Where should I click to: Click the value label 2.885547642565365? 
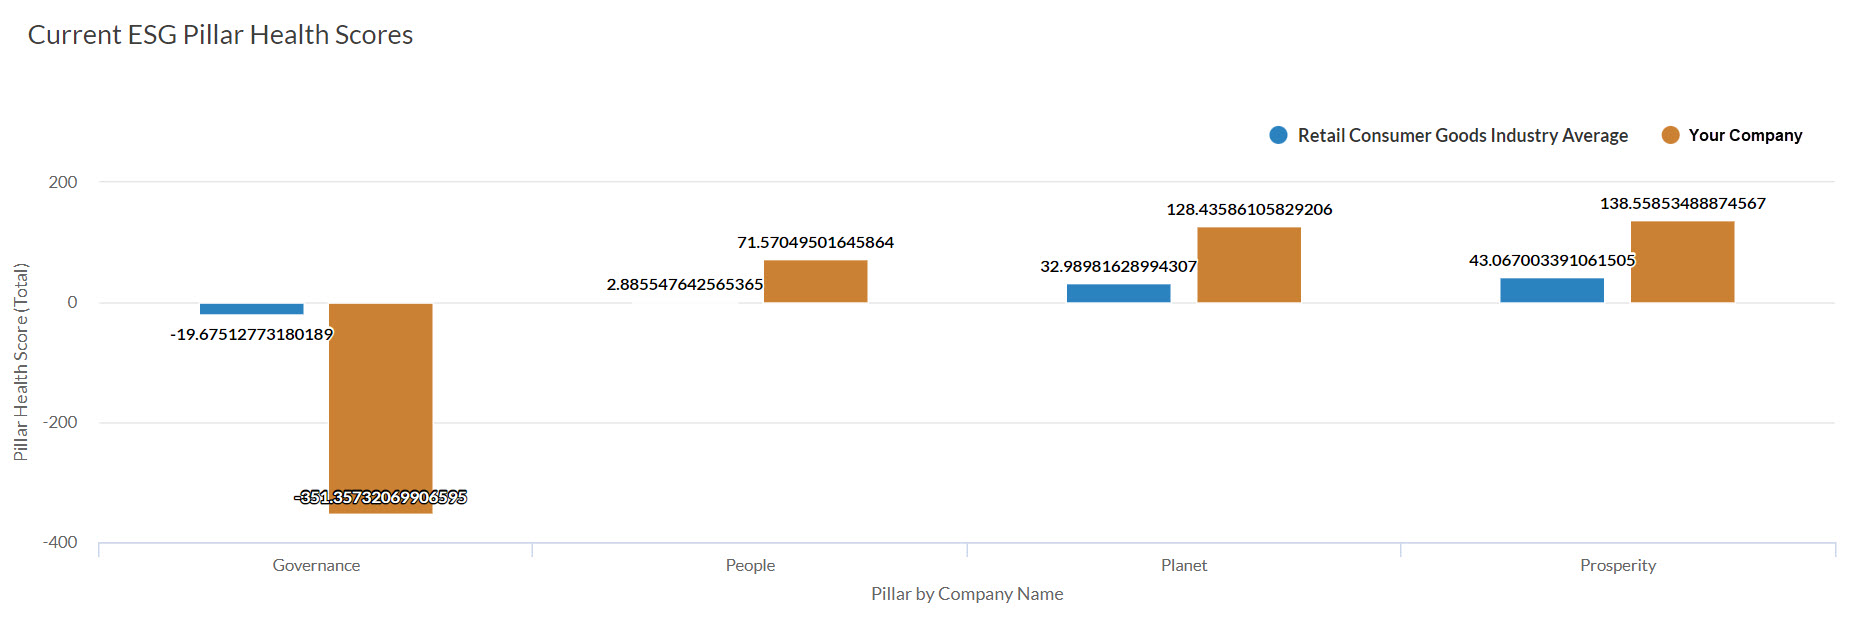click(685, 284)
